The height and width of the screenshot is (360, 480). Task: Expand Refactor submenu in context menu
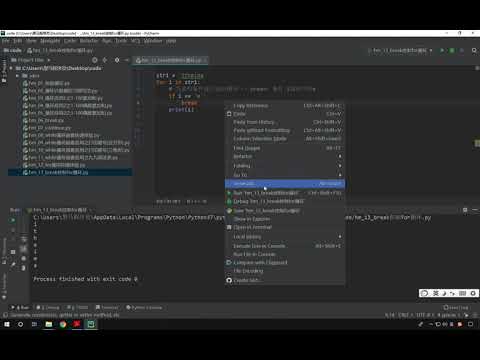coord(285,156)
